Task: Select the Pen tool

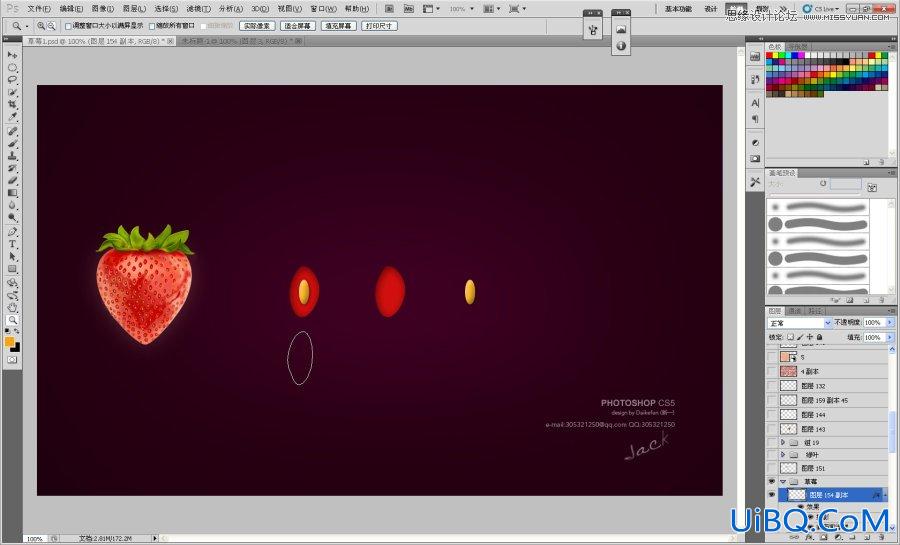Action: pos(12,232)
